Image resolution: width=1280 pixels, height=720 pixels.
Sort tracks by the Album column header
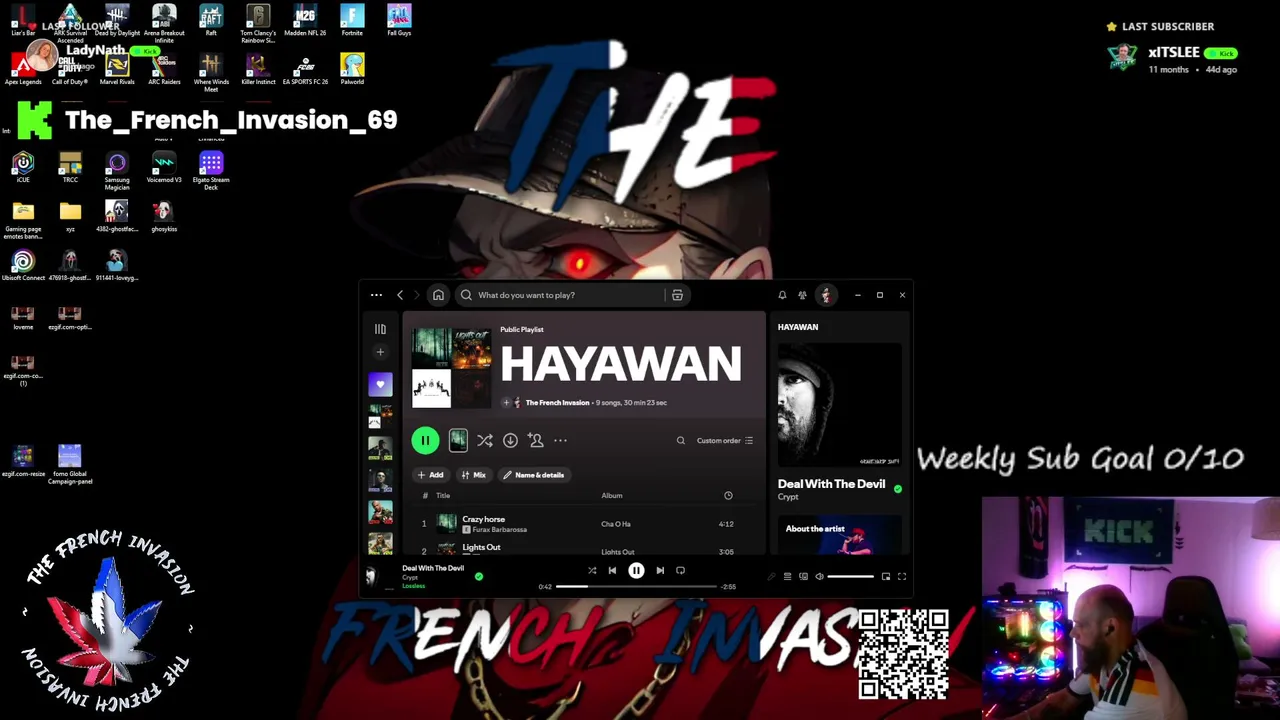pos(612,496)
